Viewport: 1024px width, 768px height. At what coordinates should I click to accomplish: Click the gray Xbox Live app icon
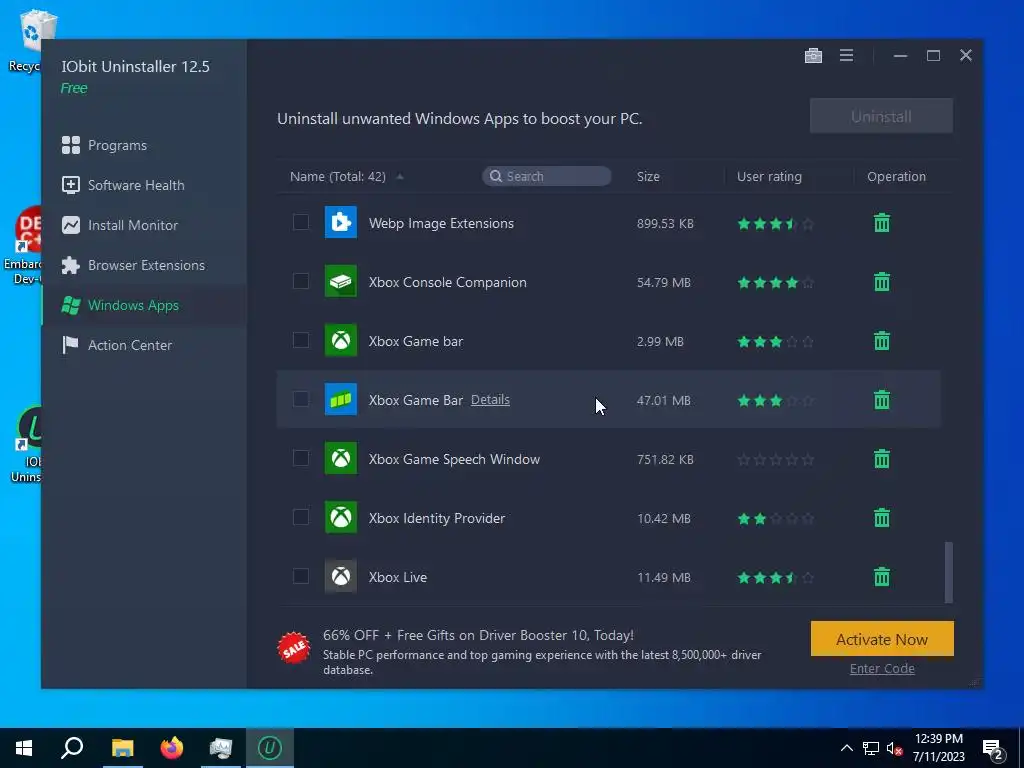pos(341,576)
